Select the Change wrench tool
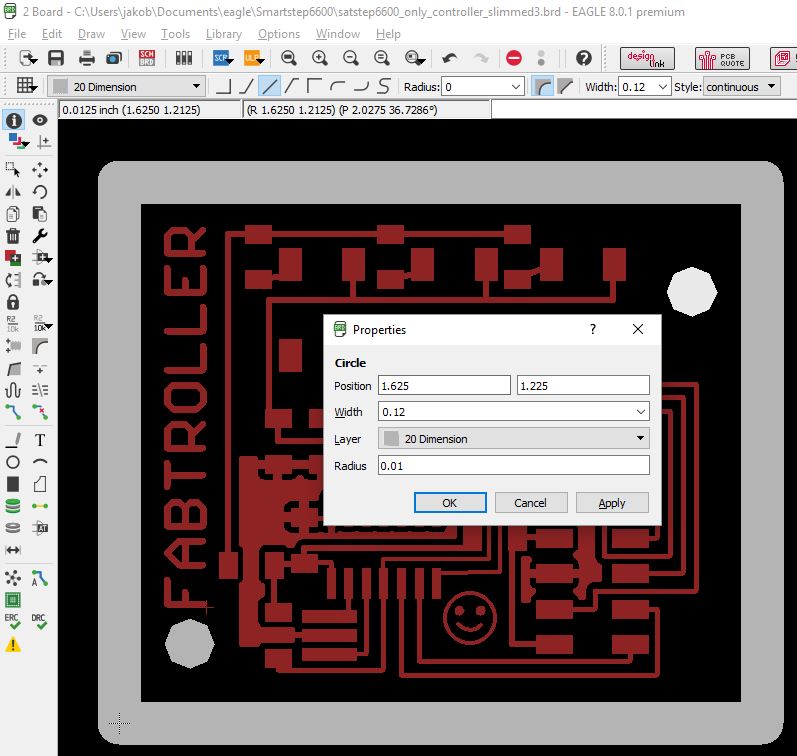Image resolution: width=797 pixels, height=756 pixels. 40,236
